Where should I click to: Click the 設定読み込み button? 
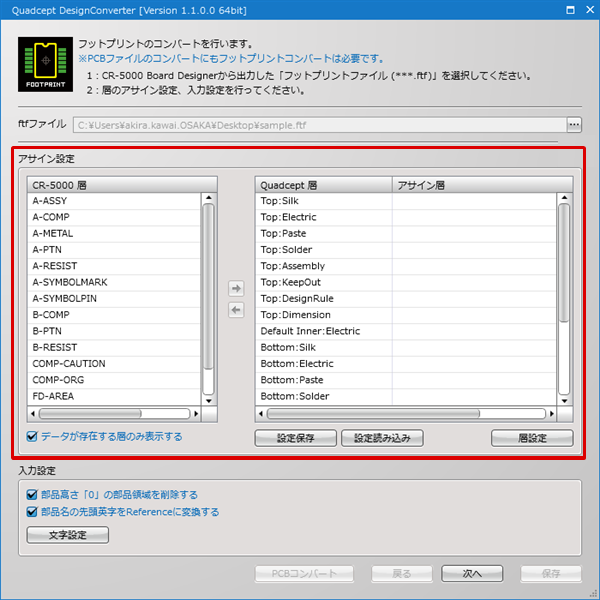click(x=382, y=438)
